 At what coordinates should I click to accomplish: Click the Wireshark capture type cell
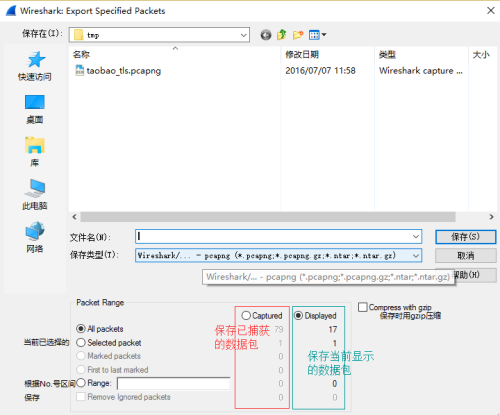tap(421, 71)
